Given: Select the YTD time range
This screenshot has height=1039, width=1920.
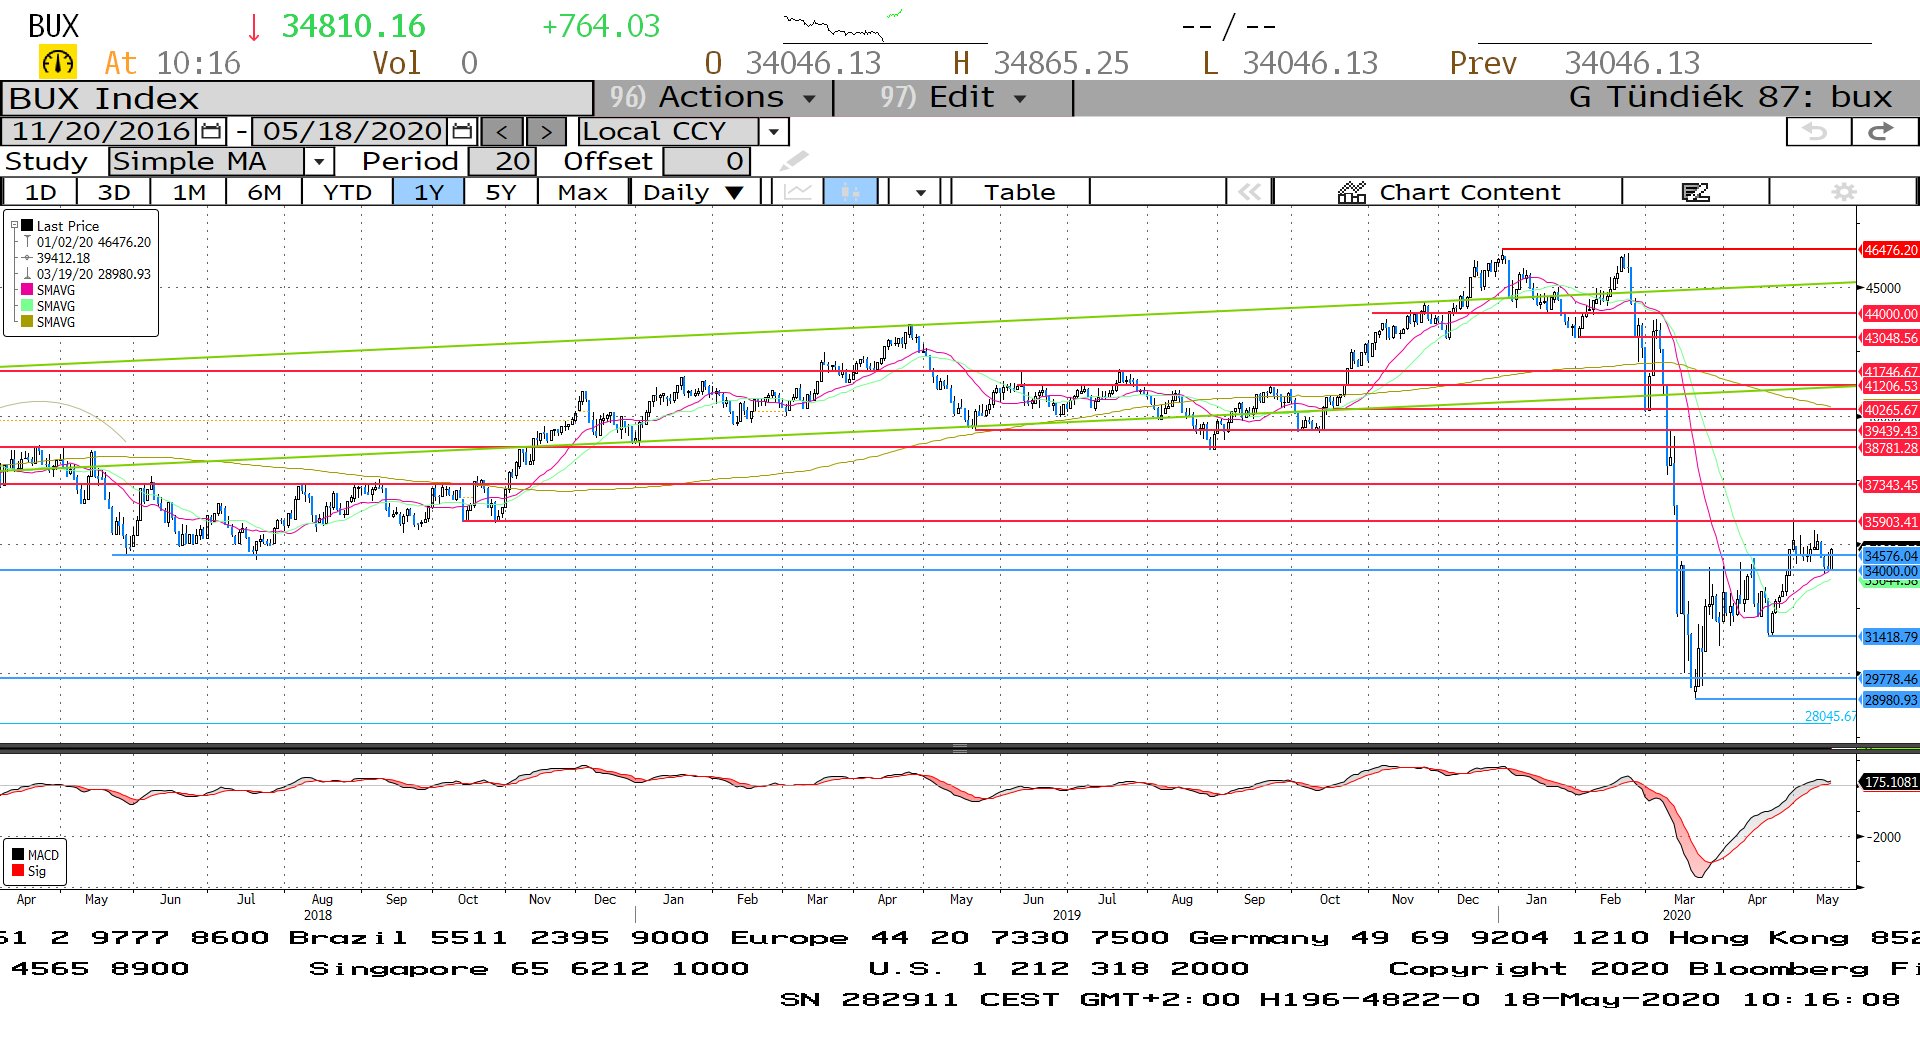Looking at the screenshot, I should pos(347,192).
